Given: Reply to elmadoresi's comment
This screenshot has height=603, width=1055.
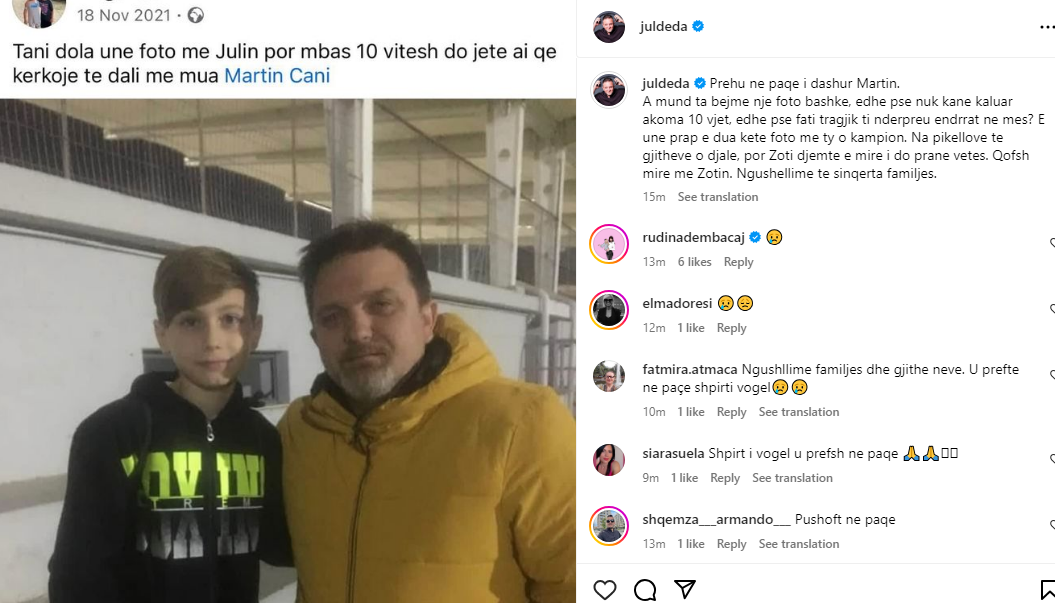Looking at the screenshot, I should tap(731, 328).
